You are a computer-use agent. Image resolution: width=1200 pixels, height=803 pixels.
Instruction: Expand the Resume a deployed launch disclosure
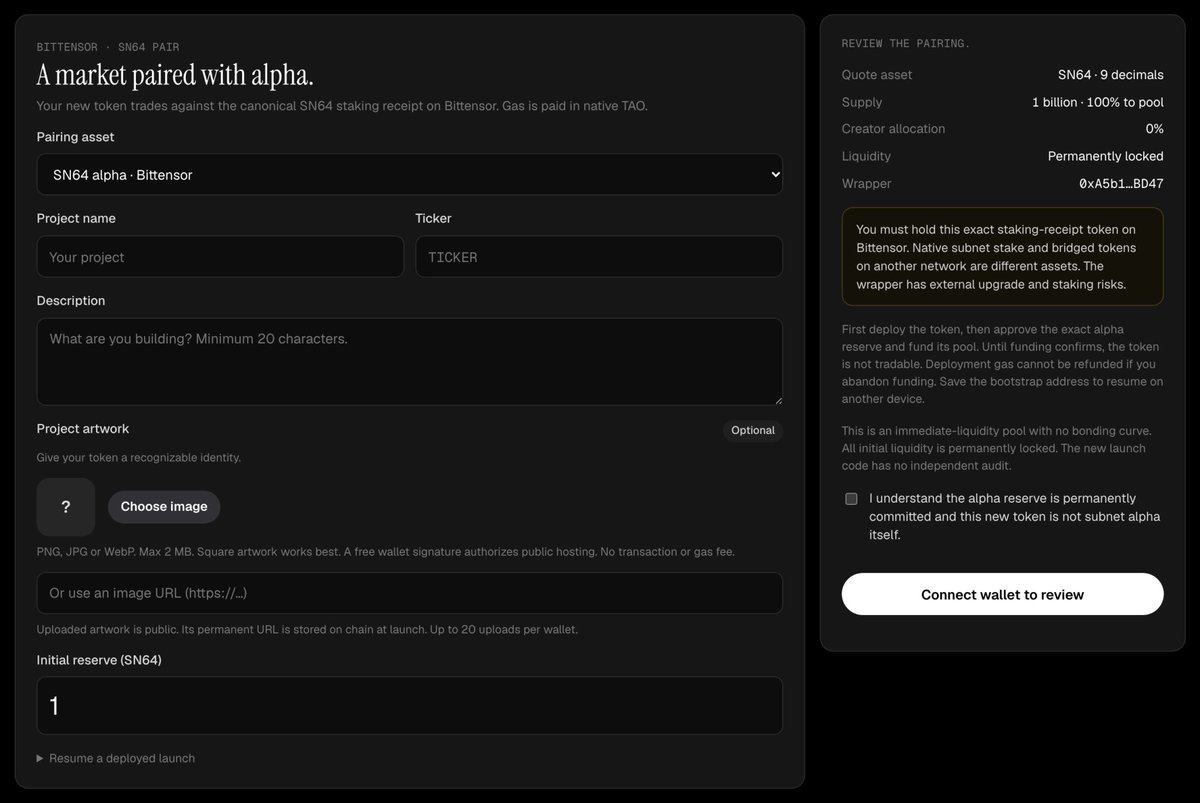click(x=116, y=758)
